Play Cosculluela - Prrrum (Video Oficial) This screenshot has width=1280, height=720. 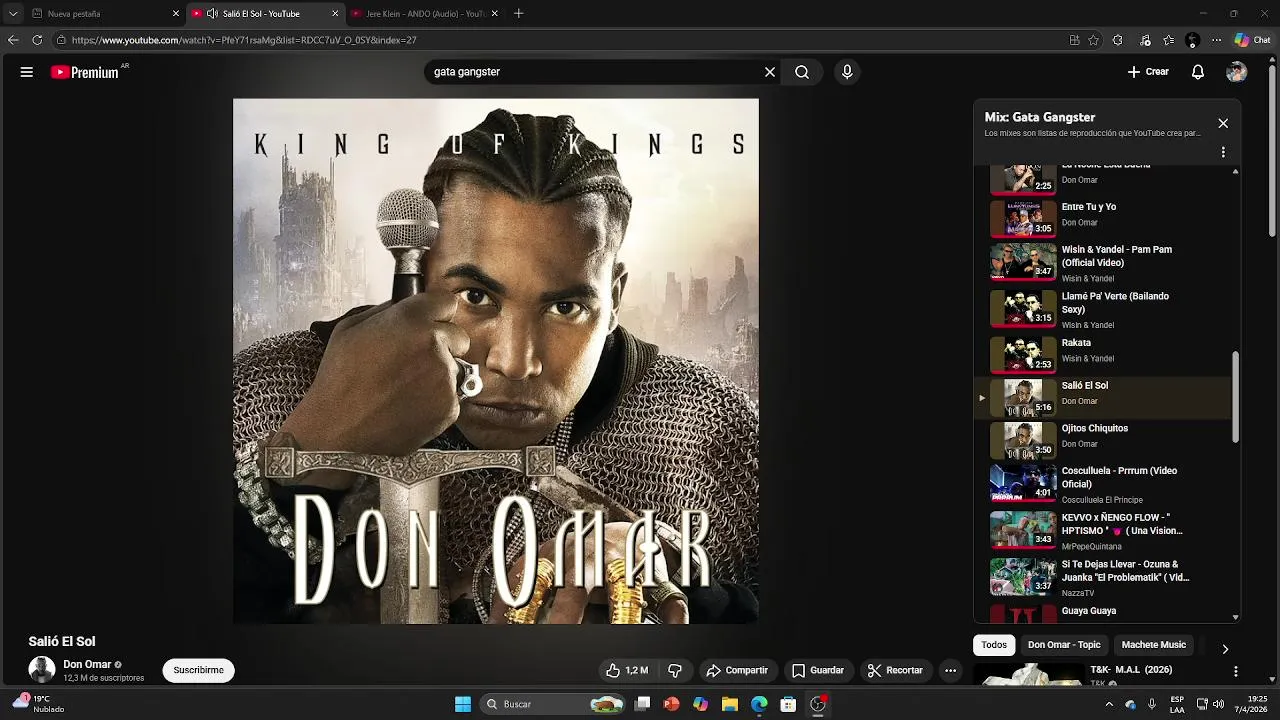point(1103,485)
